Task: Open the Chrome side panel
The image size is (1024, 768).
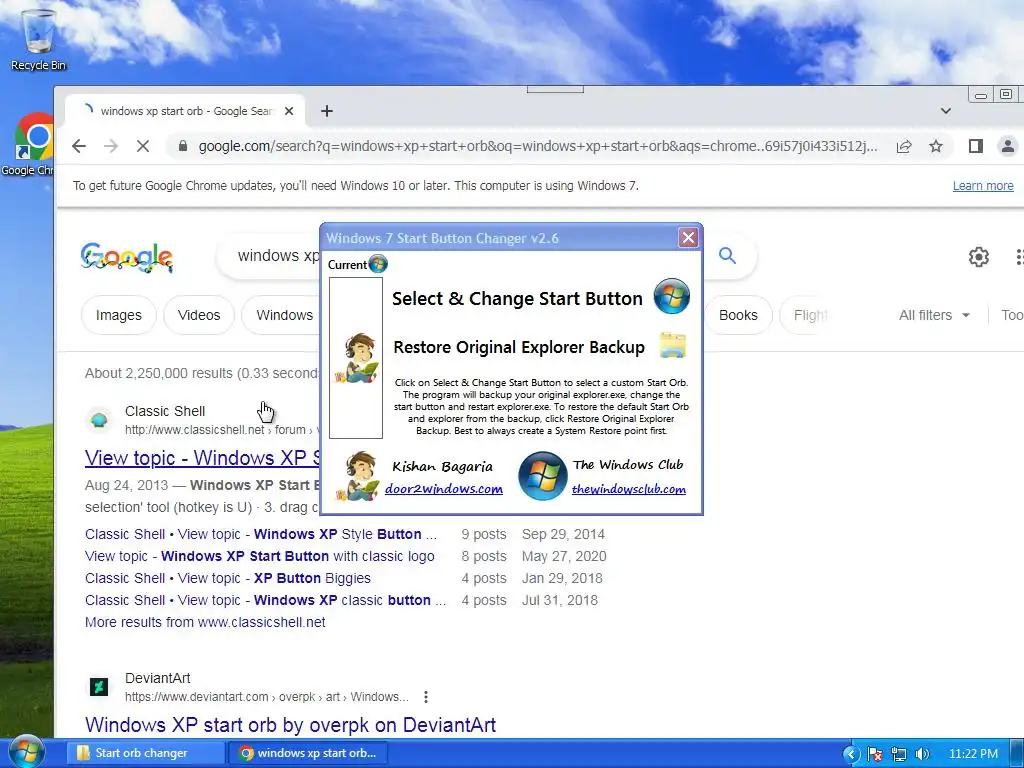Action: [976, 146]
